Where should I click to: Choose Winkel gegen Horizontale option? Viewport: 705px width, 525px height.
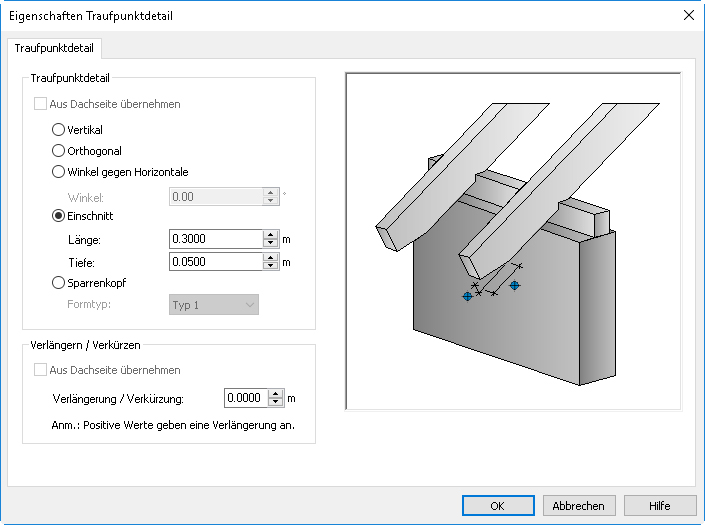[x=120, y=172]
